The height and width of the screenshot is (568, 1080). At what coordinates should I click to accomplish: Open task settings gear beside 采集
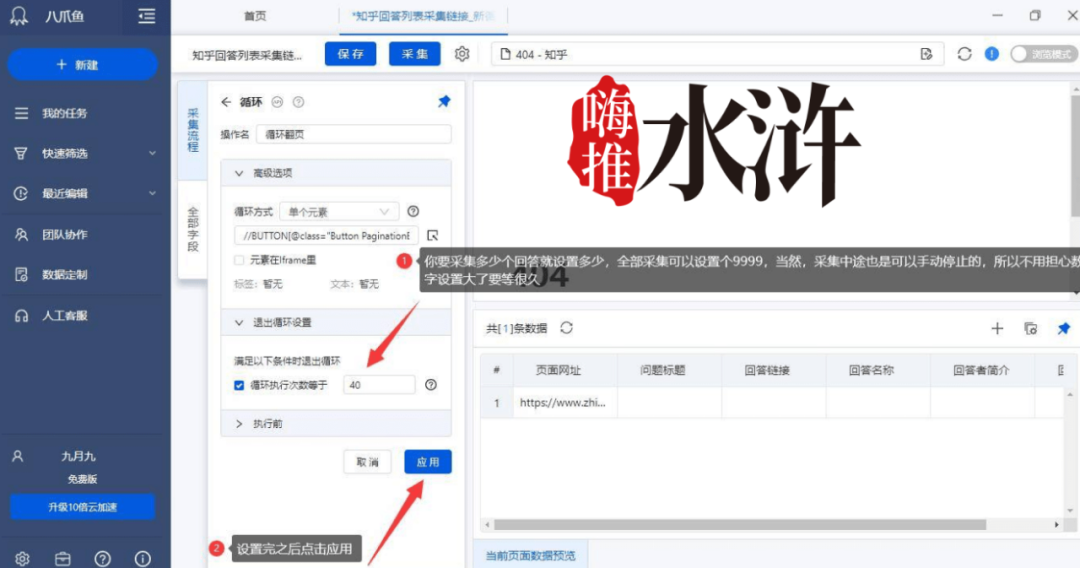point(461,54)
